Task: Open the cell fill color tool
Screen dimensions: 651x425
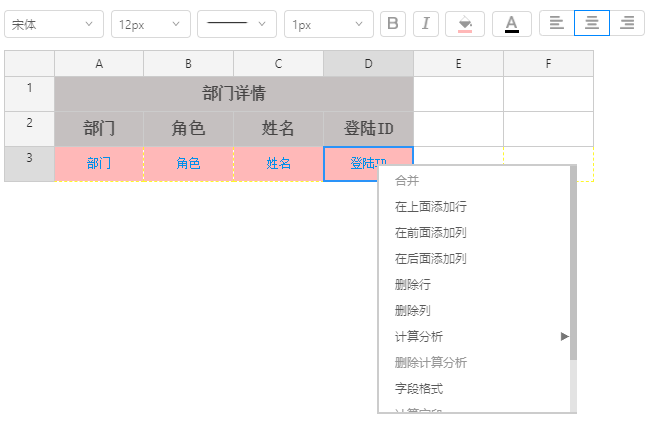Action: pos(465,23)
